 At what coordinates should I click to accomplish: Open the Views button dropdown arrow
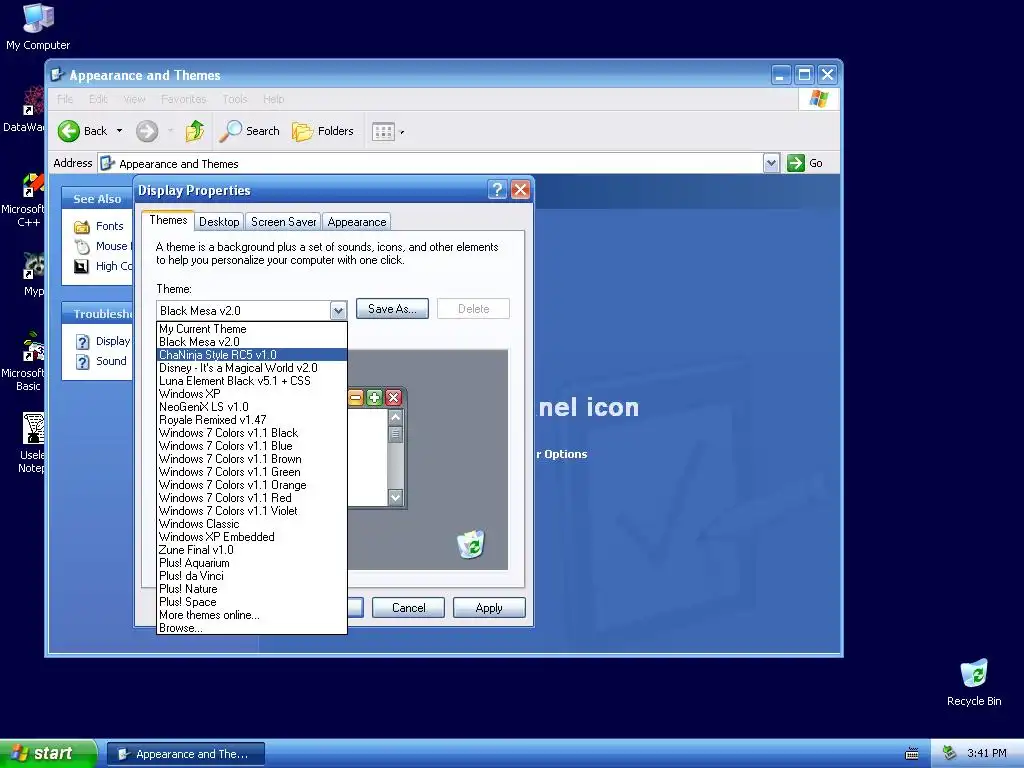click(402, 133)
